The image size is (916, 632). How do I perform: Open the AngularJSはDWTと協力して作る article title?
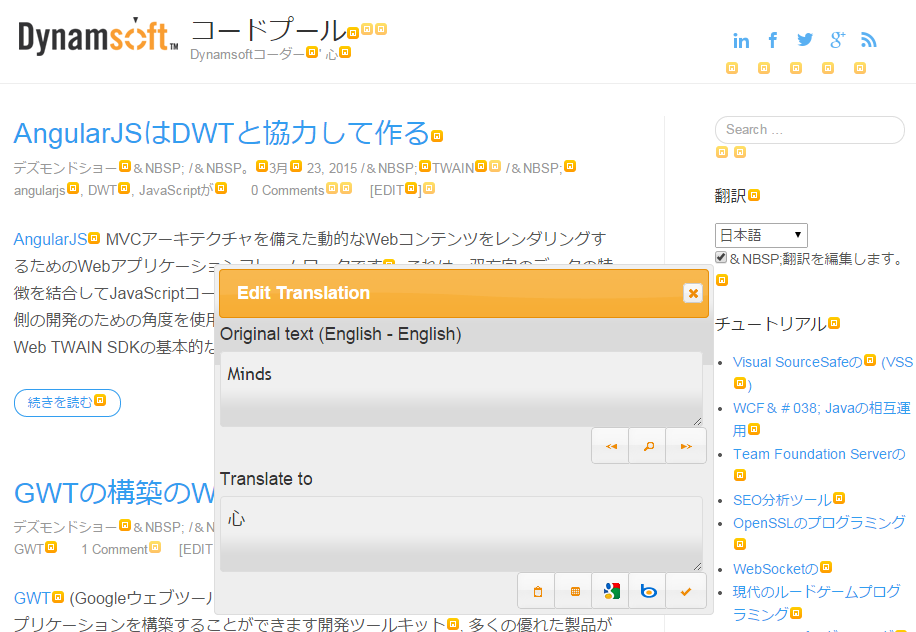tap(221, 133)
